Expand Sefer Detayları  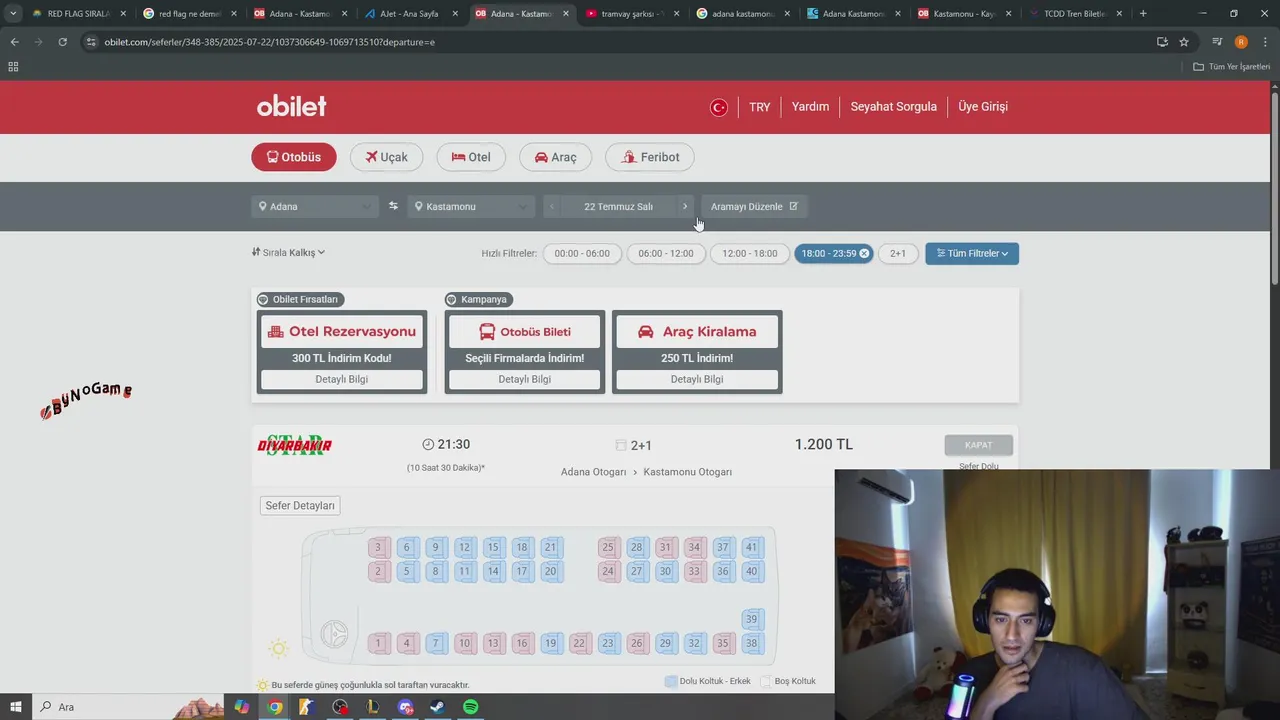300,505
